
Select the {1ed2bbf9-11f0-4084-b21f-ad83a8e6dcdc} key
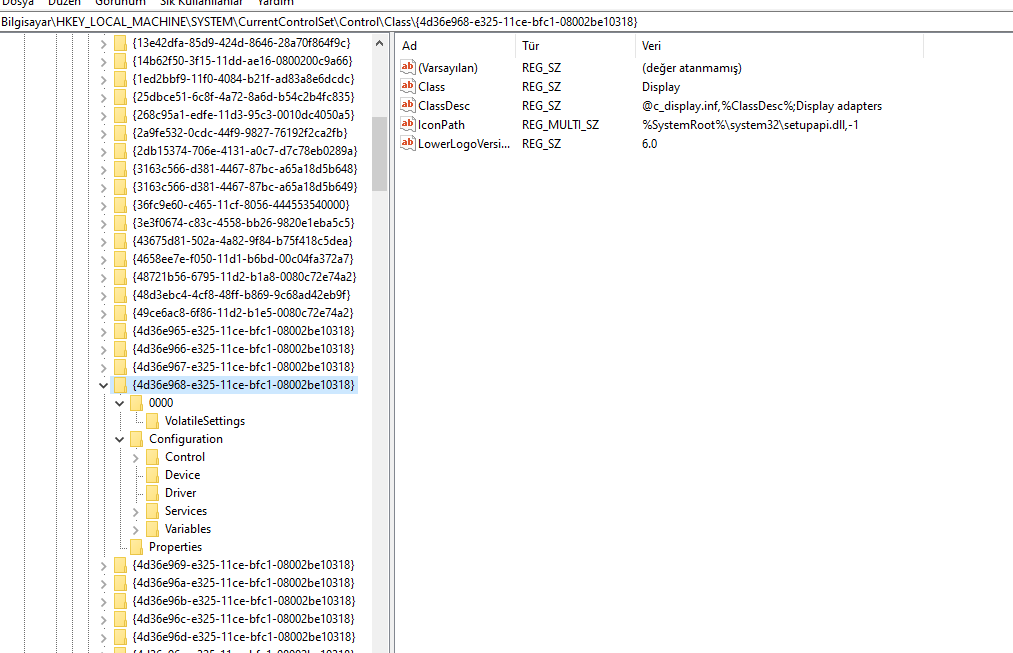click(243, 79)
